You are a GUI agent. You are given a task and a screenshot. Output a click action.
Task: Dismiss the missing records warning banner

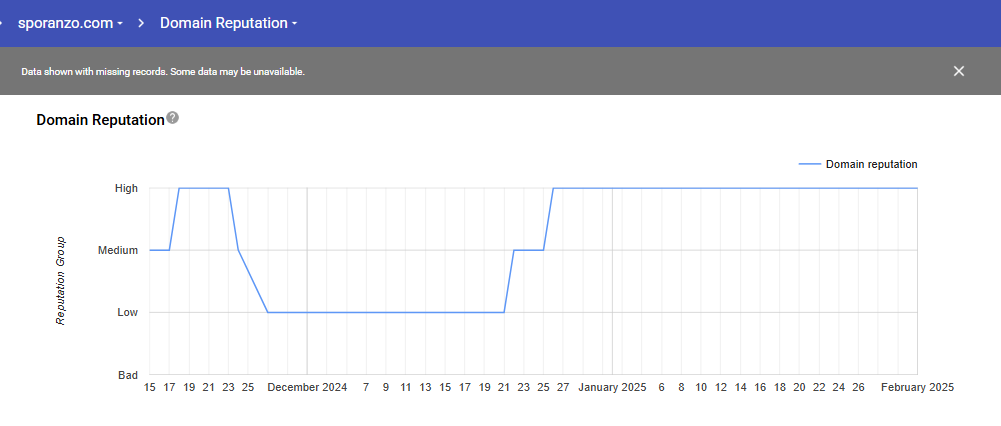(x=958, y=71)
